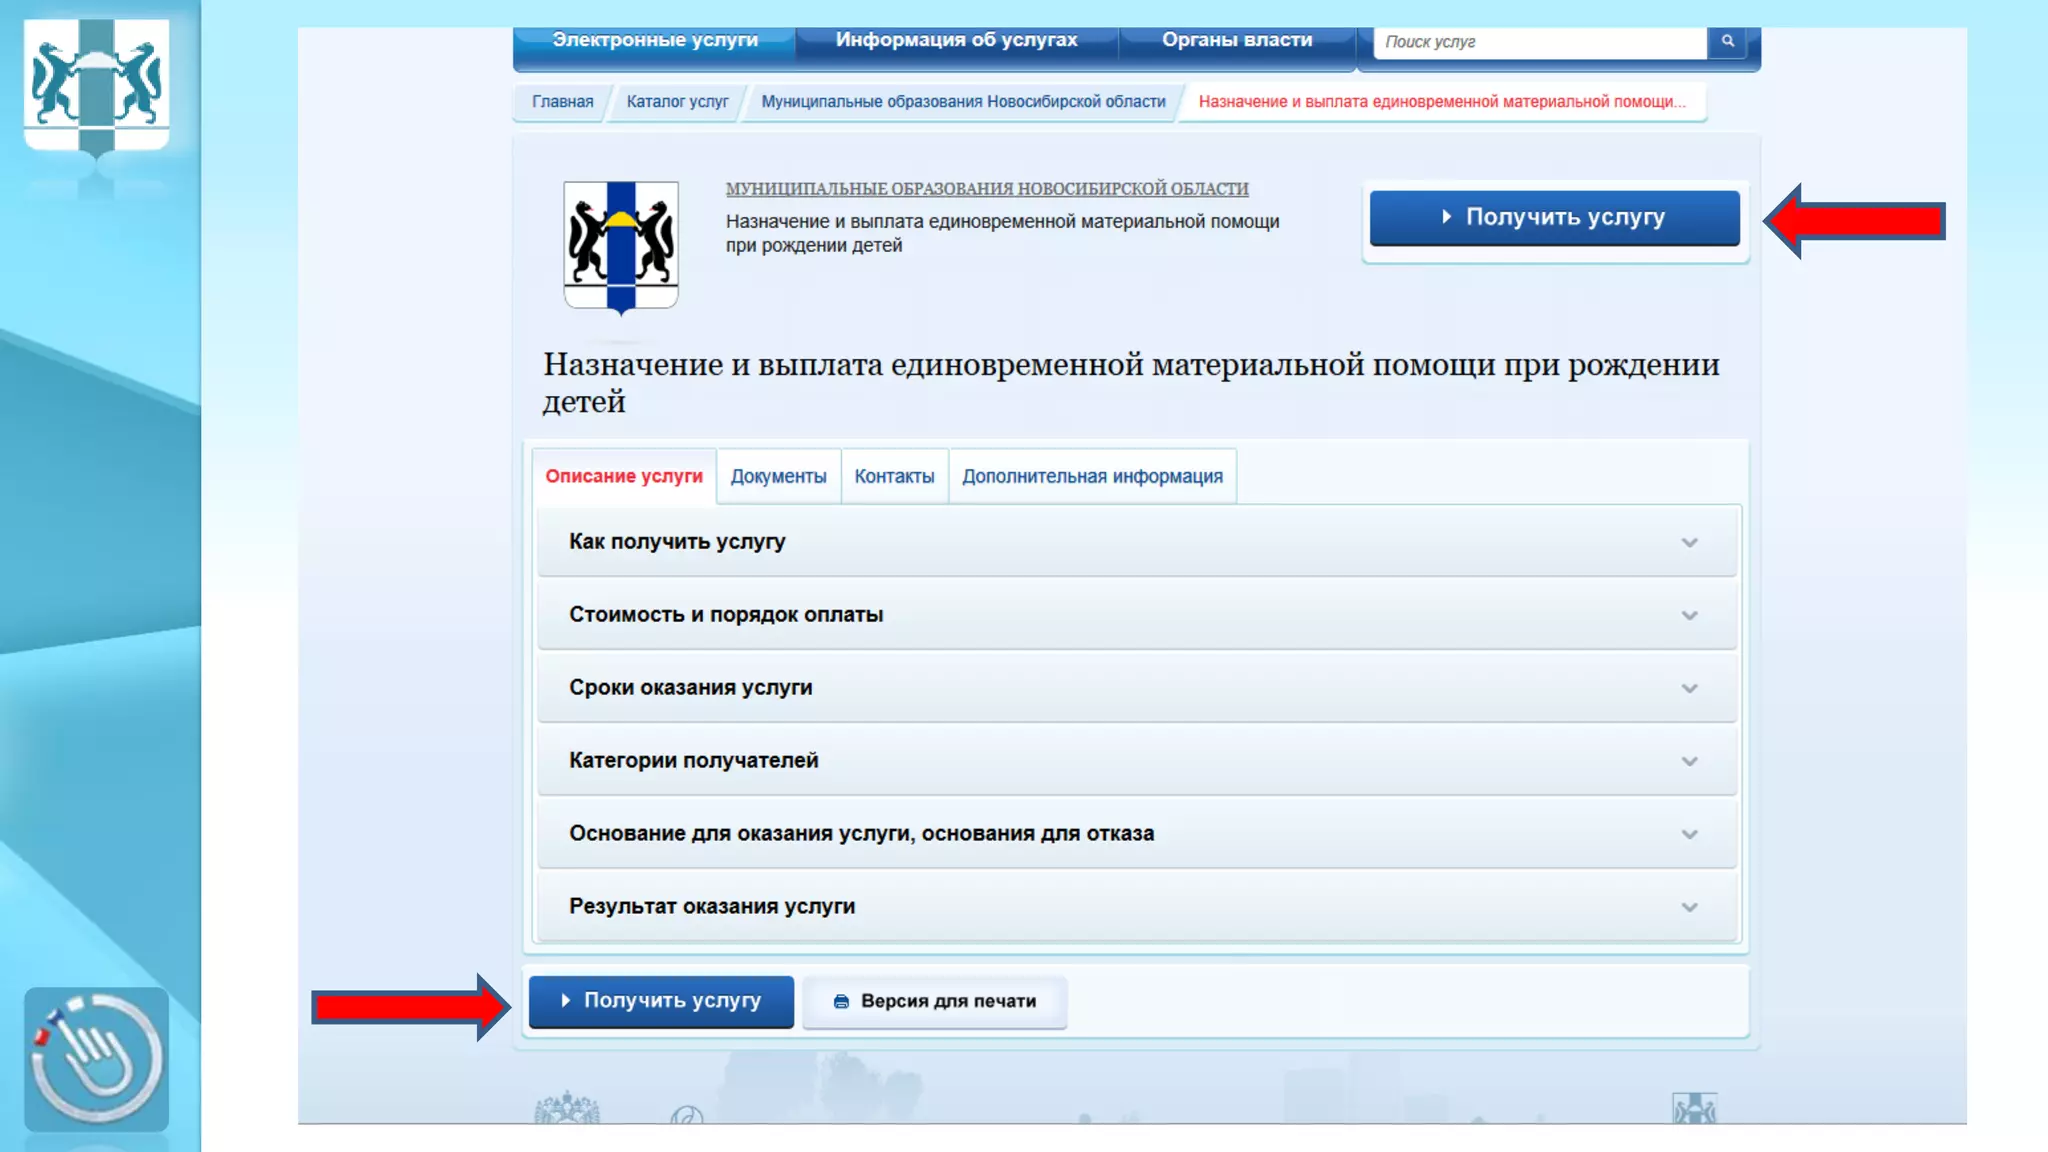Click the printer icon in Версия для печати

(x=841, y=1001)
